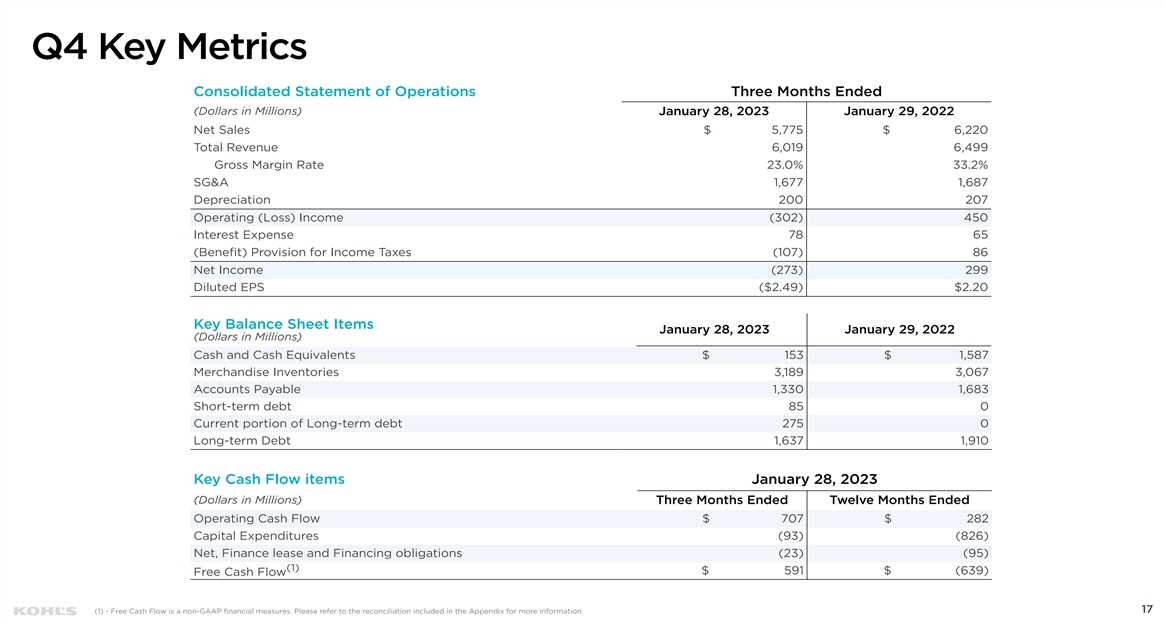Select the Key Cash Flow items heading
This screenshot has height=625, width=1166.
[x=268, y=479]
